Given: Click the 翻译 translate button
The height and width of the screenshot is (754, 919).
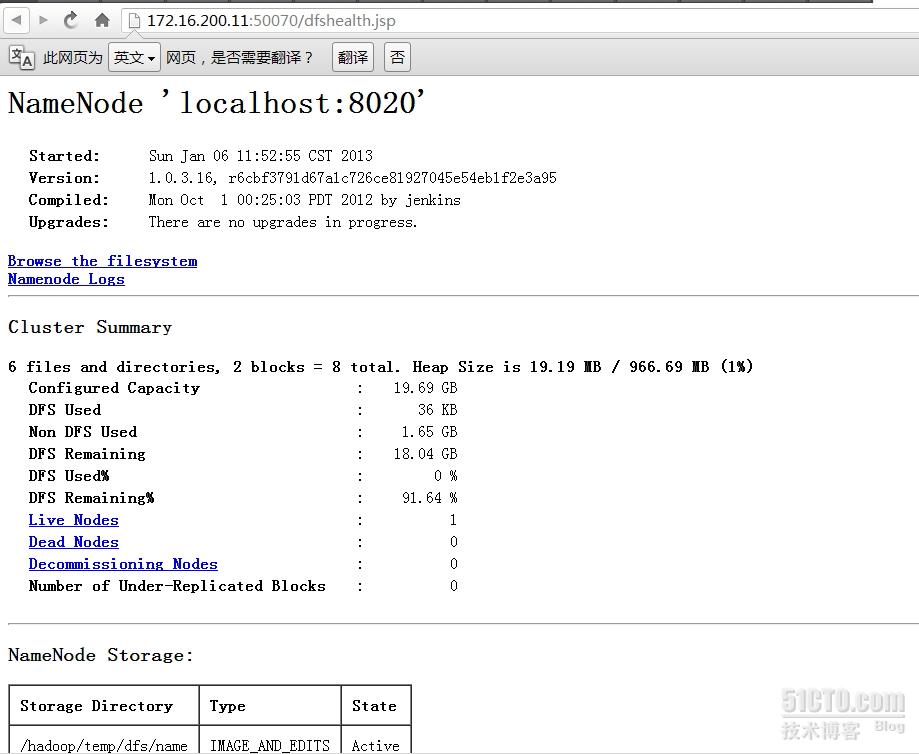Looking at the screenshot, I should [x=353, y=57].
